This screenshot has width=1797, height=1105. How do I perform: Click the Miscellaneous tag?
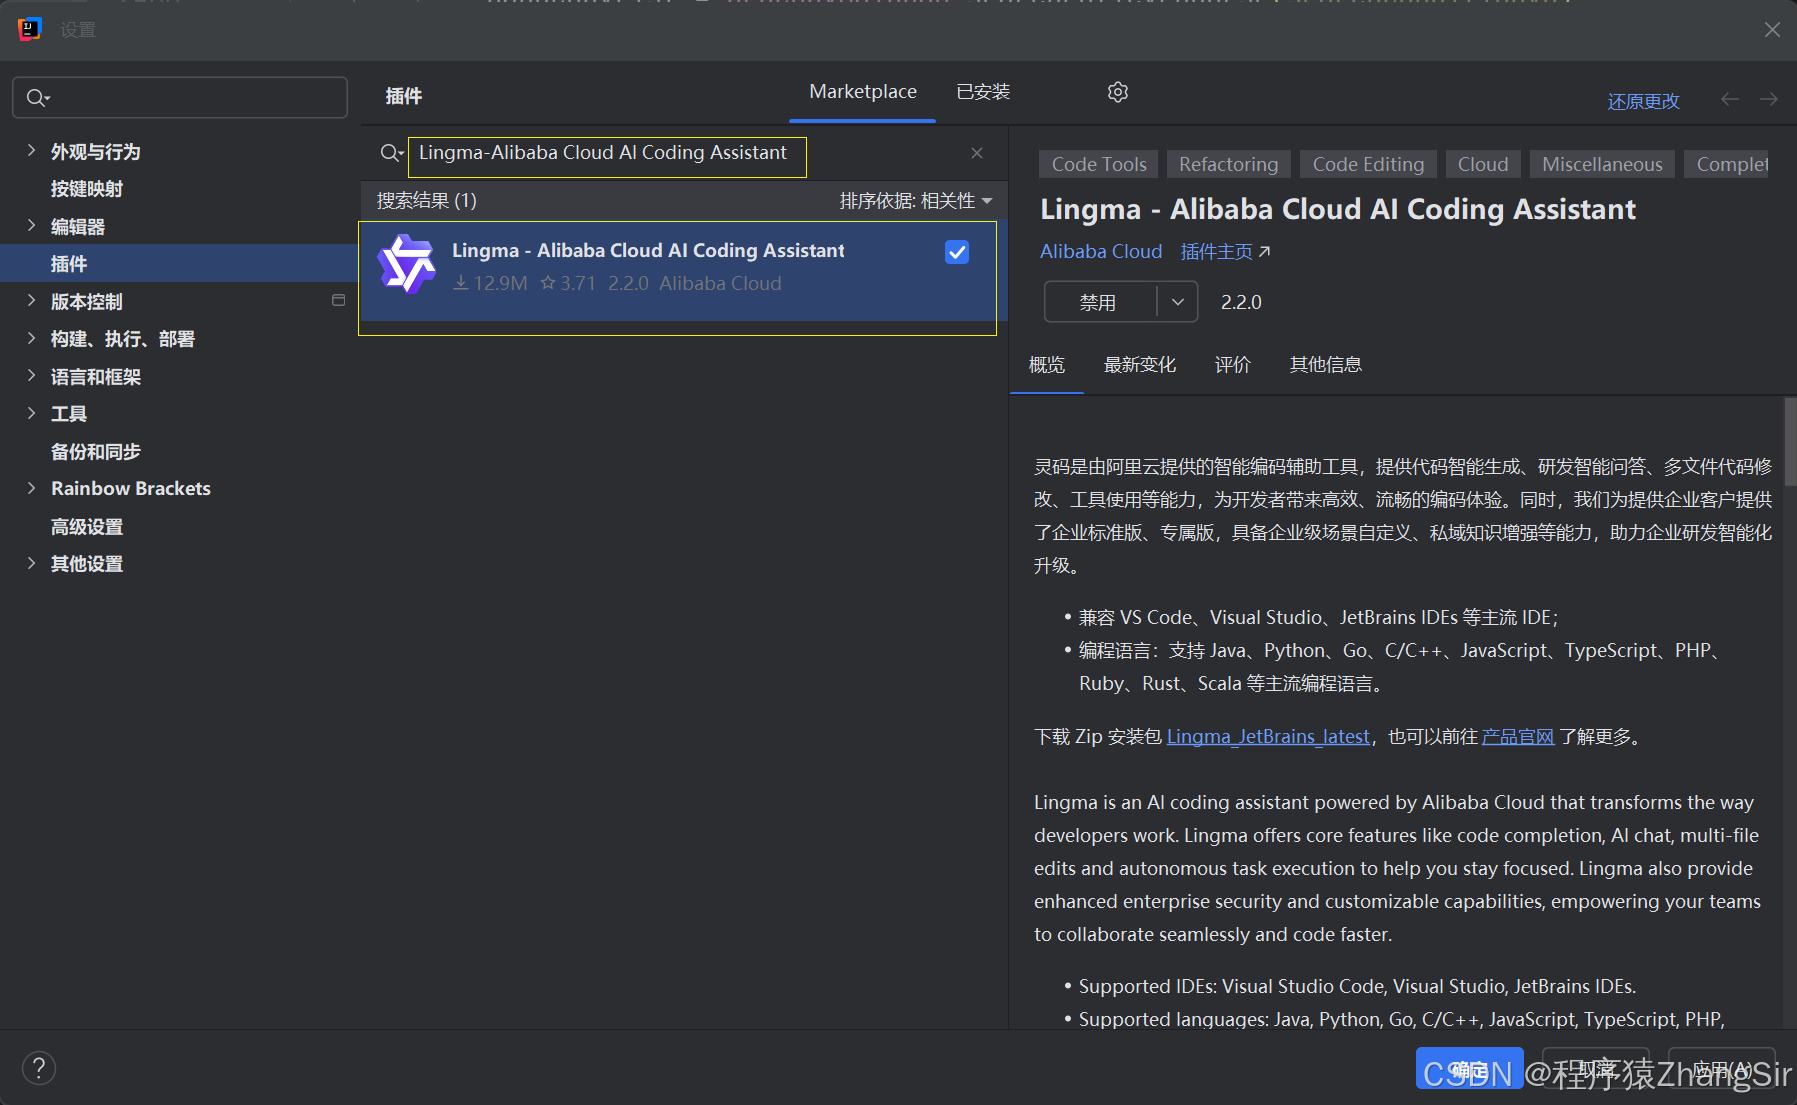point(1602,164)
